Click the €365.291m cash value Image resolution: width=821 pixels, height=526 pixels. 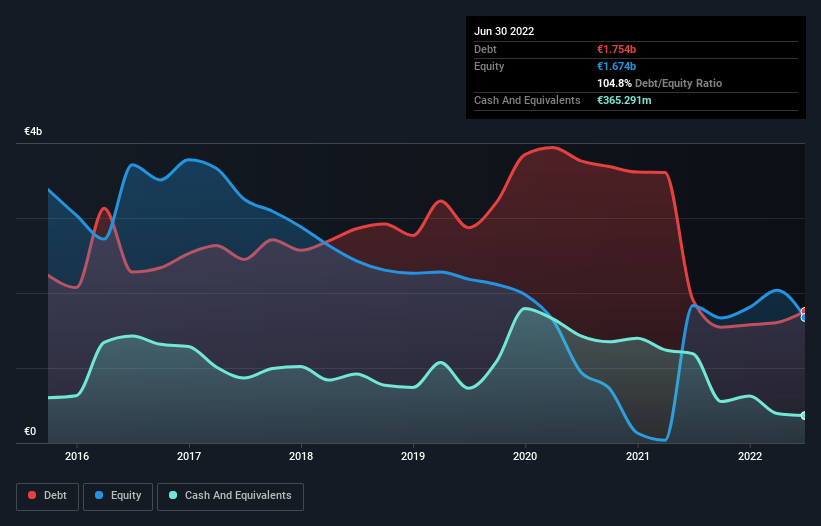tap(624, 100)
